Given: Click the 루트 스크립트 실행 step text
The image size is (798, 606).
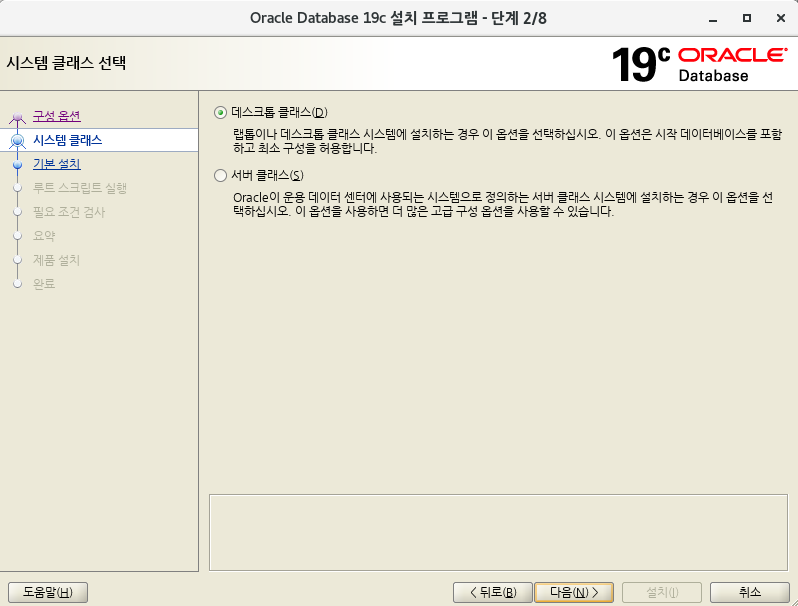Looking at the screenshot, I should 80,188.
